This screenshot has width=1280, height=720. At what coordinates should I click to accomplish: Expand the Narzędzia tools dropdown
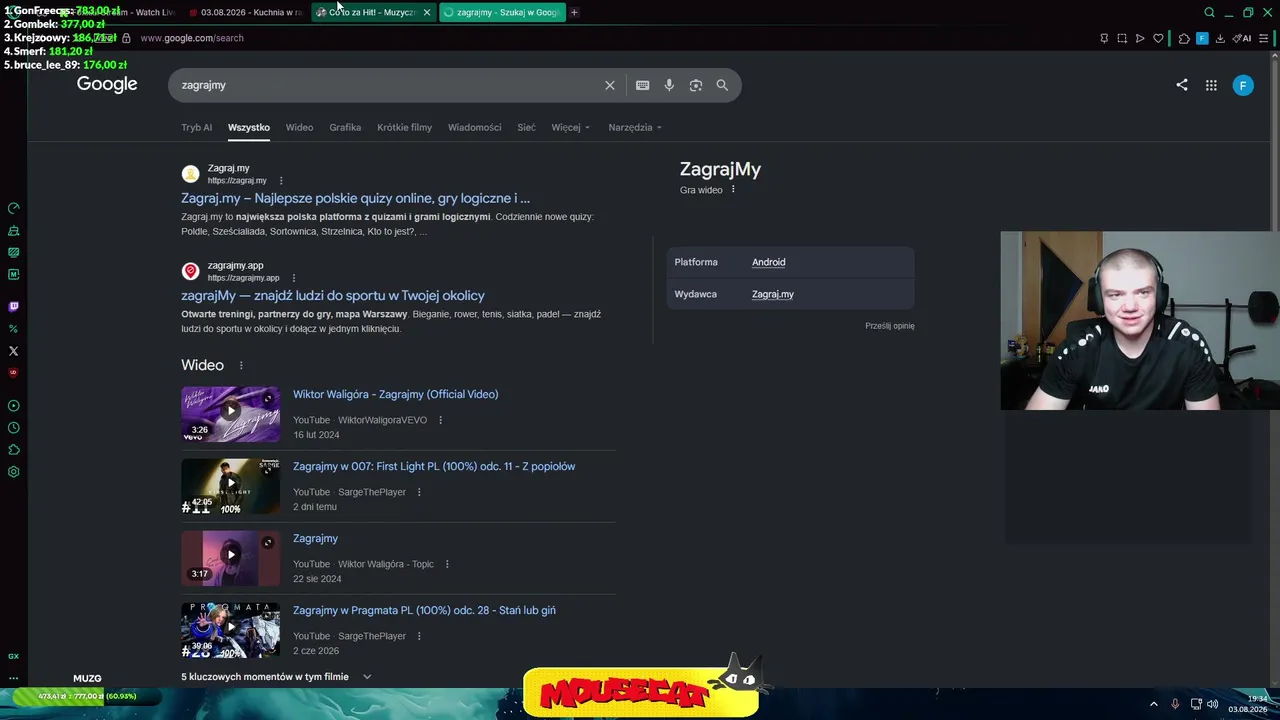pyautogui.click(x=635, y=127)
